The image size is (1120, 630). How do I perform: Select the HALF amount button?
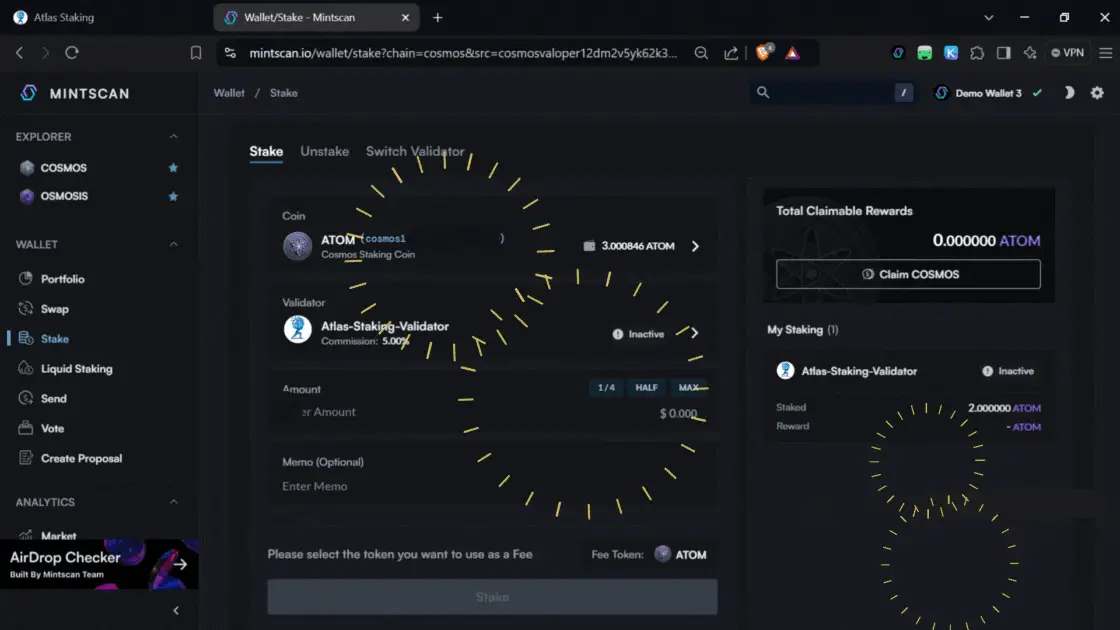coord(646,388)
